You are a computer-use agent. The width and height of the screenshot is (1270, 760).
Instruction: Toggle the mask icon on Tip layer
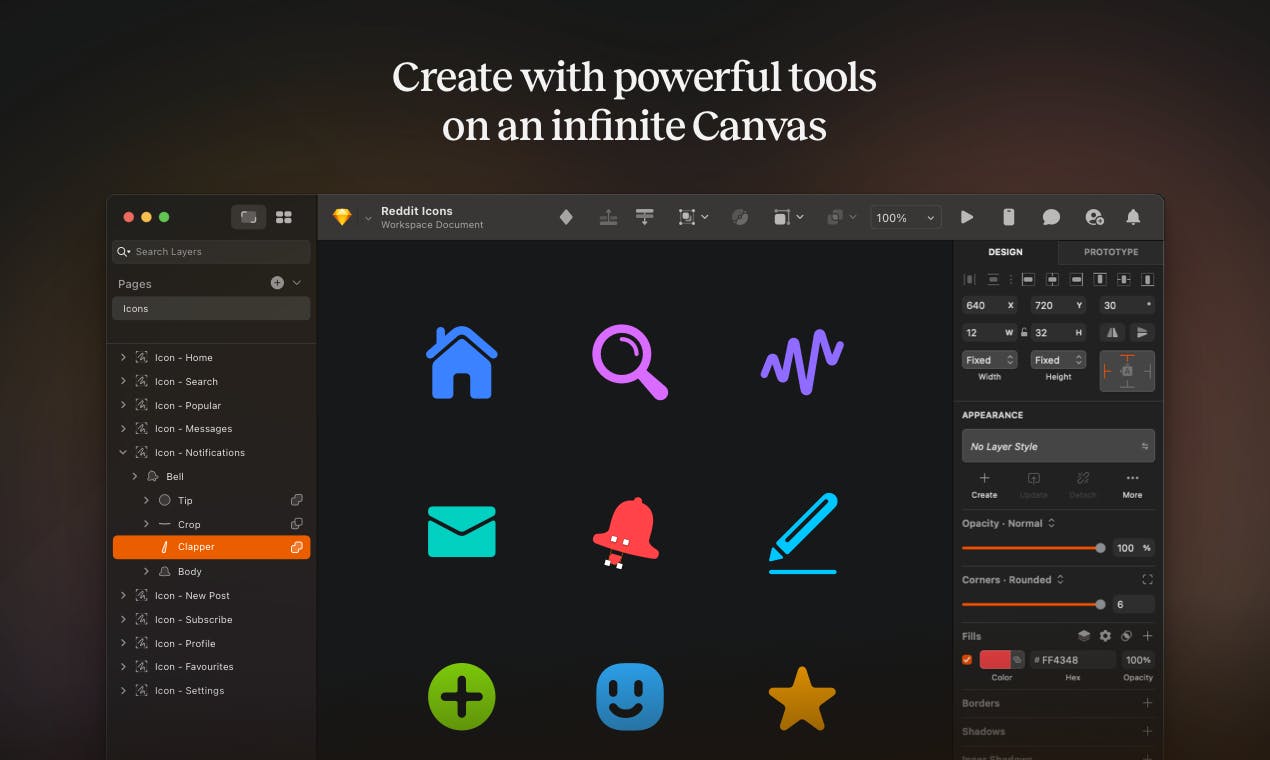[x=297, y=500]
